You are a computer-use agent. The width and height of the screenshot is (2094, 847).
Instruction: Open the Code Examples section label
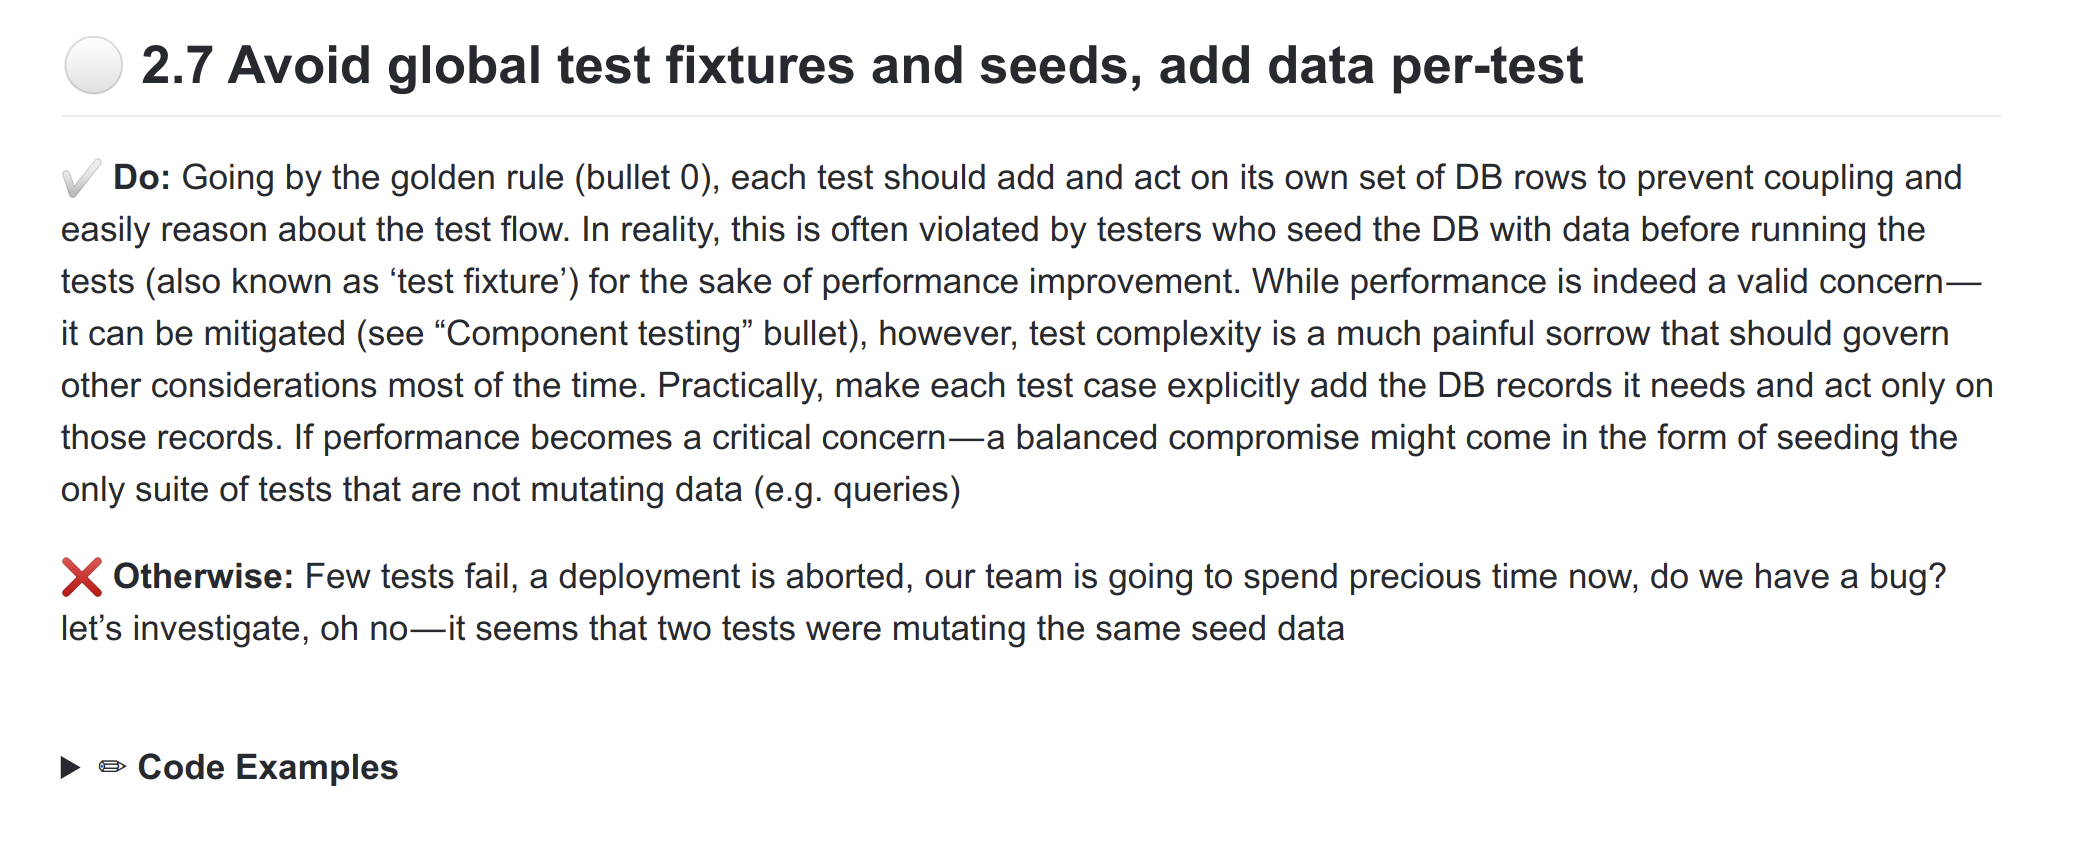tap(267, 767)
